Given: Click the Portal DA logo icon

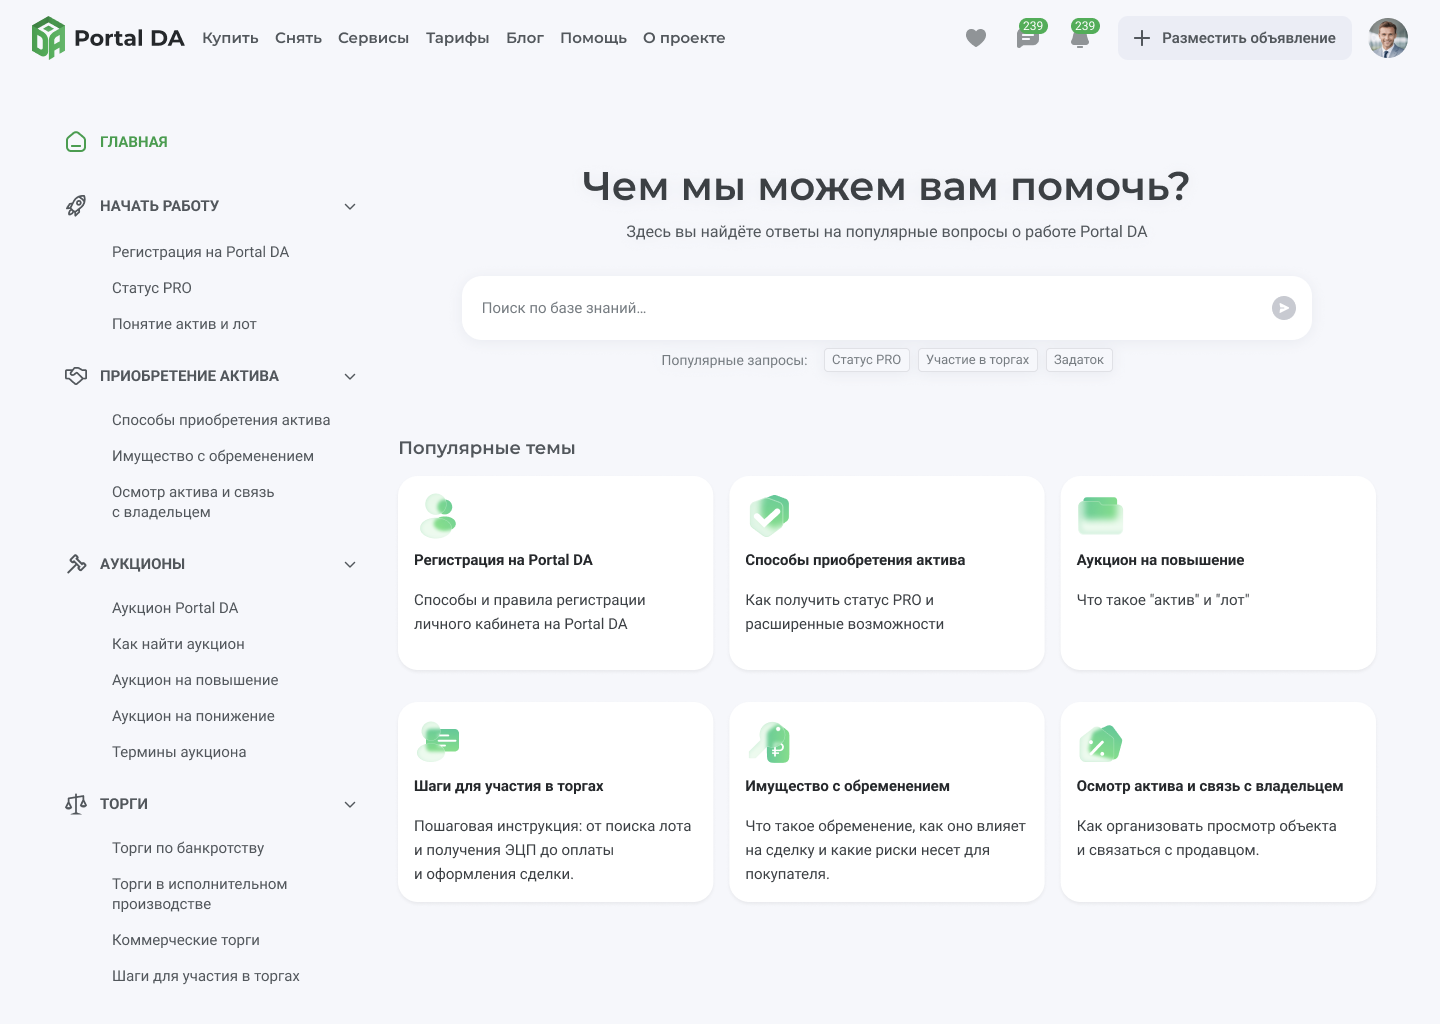Looking at the screenshot, I should point(48,38).
